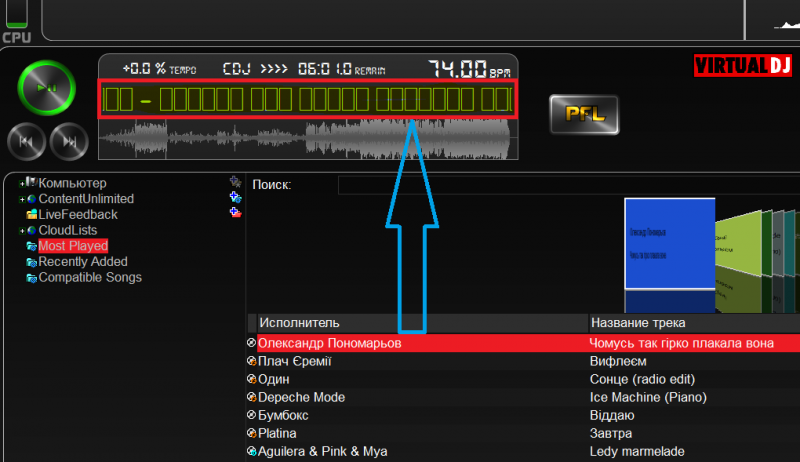Sort by the Название трека column header
800x462 pixels.
point(690,323)
